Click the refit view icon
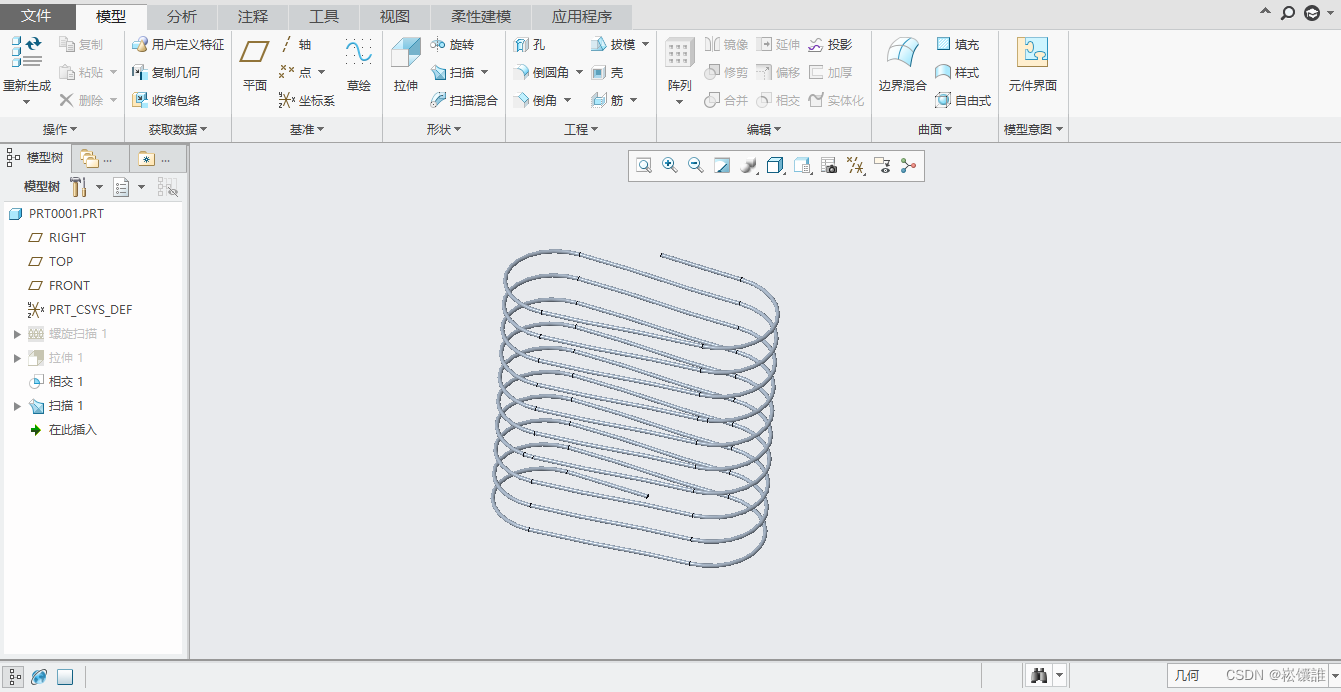1341x692 pixels. [644, 166]
